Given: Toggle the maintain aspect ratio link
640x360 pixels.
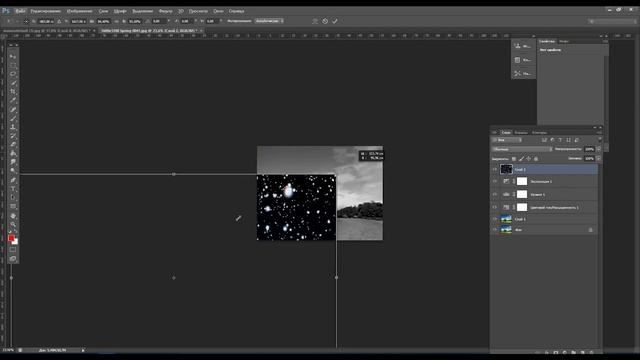Looking at the screenshot, I should point(116,21).
